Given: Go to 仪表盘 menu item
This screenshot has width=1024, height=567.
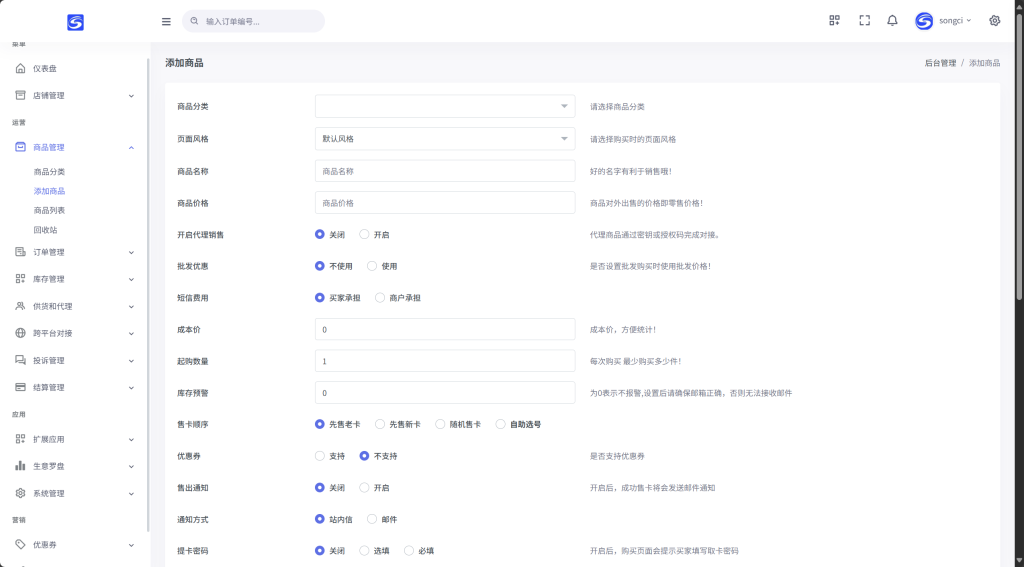Looking at the screenshot, I should [x=44, y=69].
